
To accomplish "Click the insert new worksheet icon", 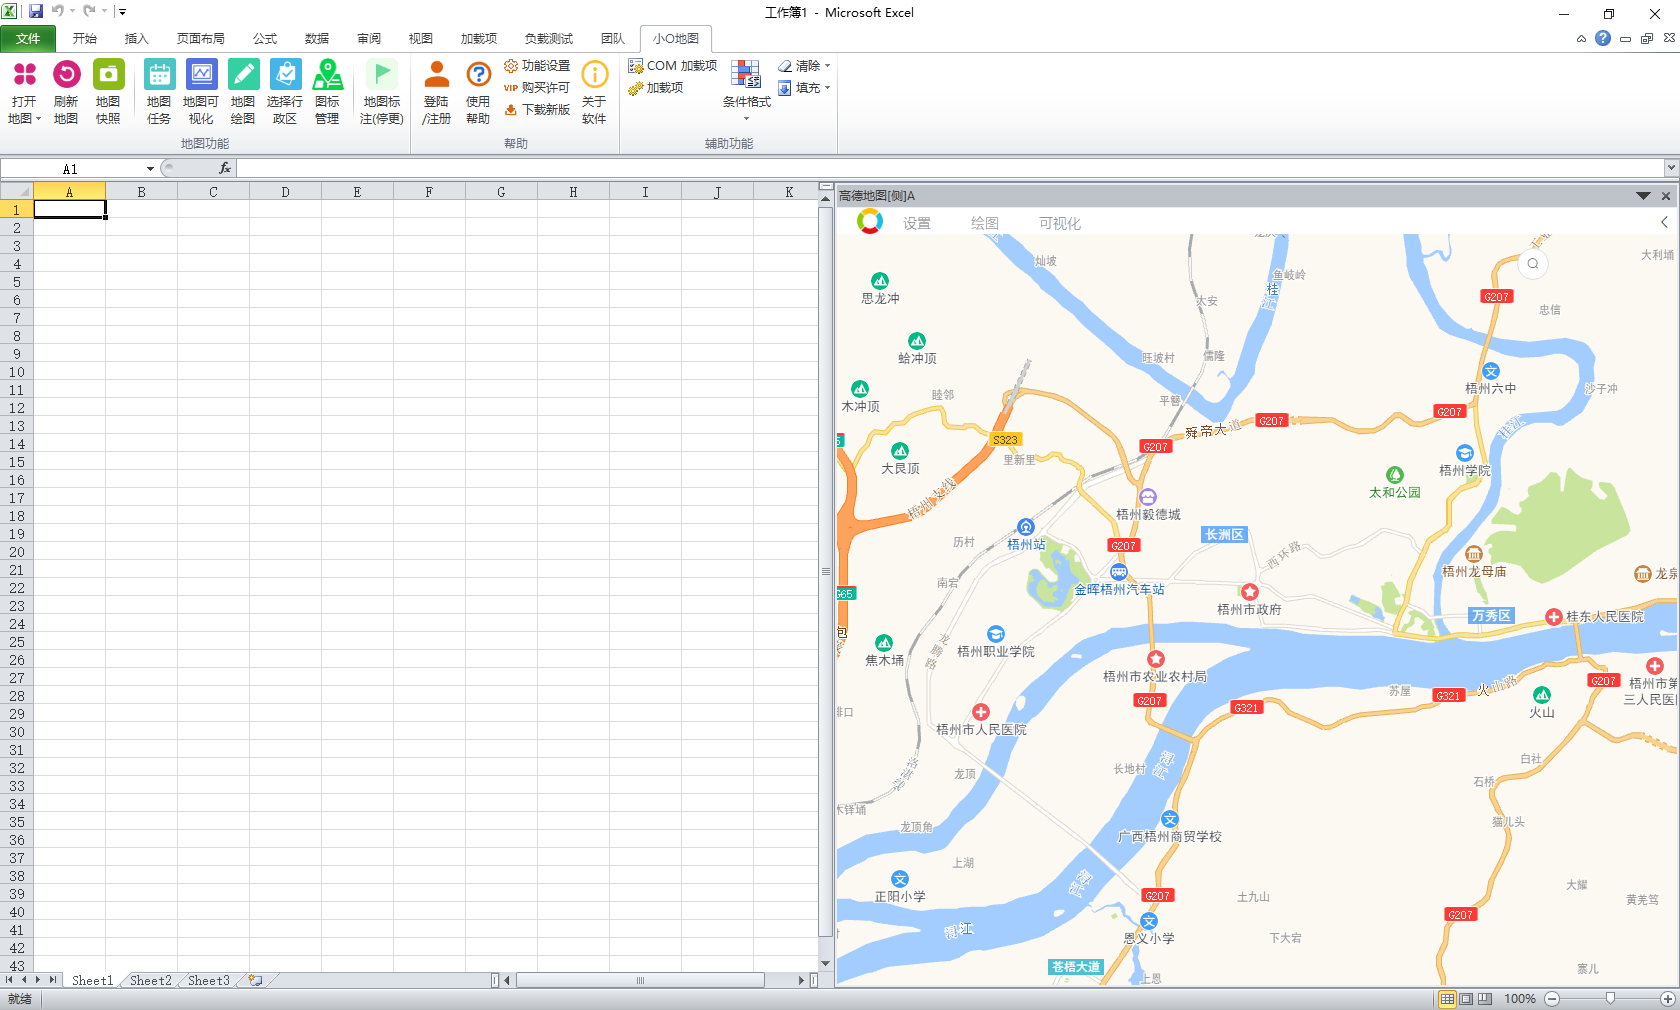I will 256,980.
